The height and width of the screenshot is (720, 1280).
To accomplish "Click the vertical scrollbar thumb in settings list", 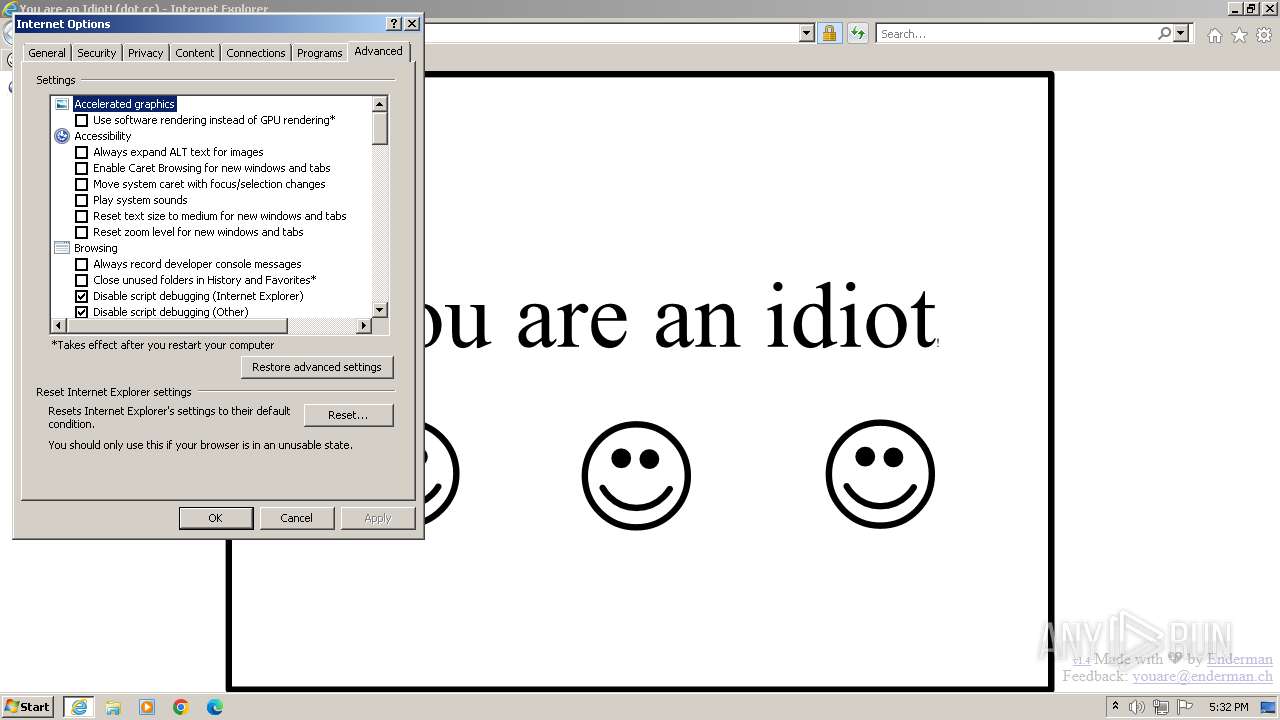I will point(380,129).
